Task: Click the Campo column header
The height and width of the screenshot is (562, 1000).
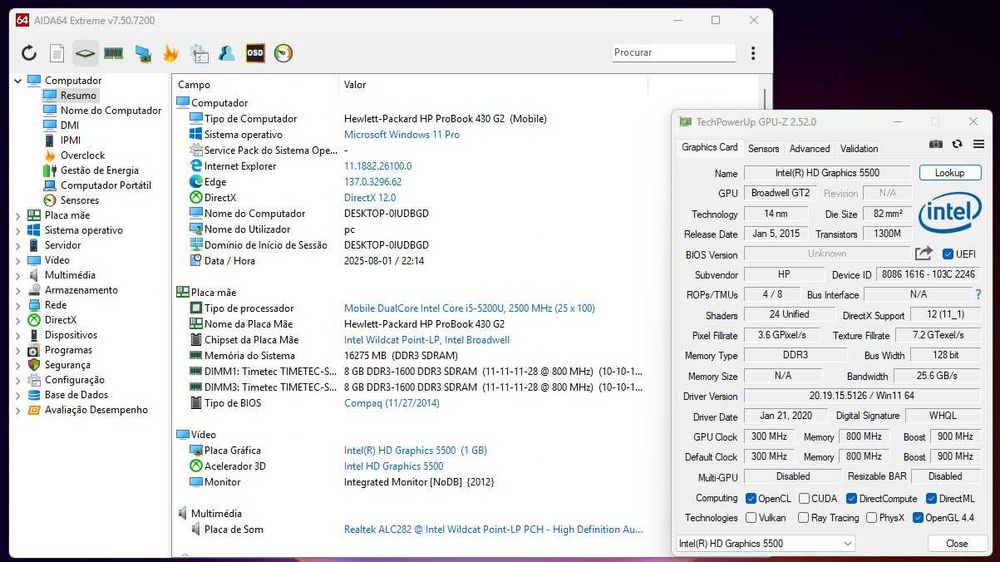Action: [255, 84]
